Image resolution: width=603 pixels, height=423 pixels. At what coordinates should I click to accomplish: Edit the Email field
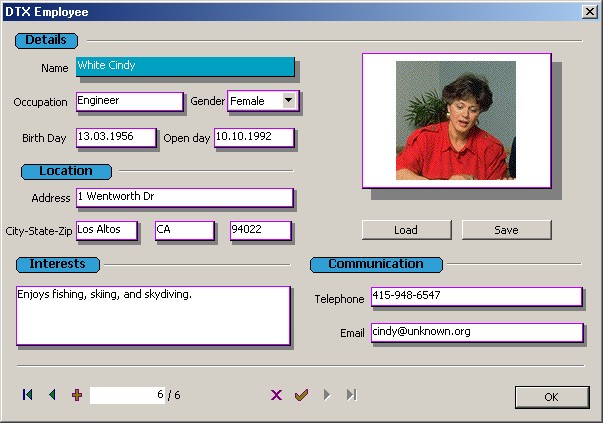477,332
